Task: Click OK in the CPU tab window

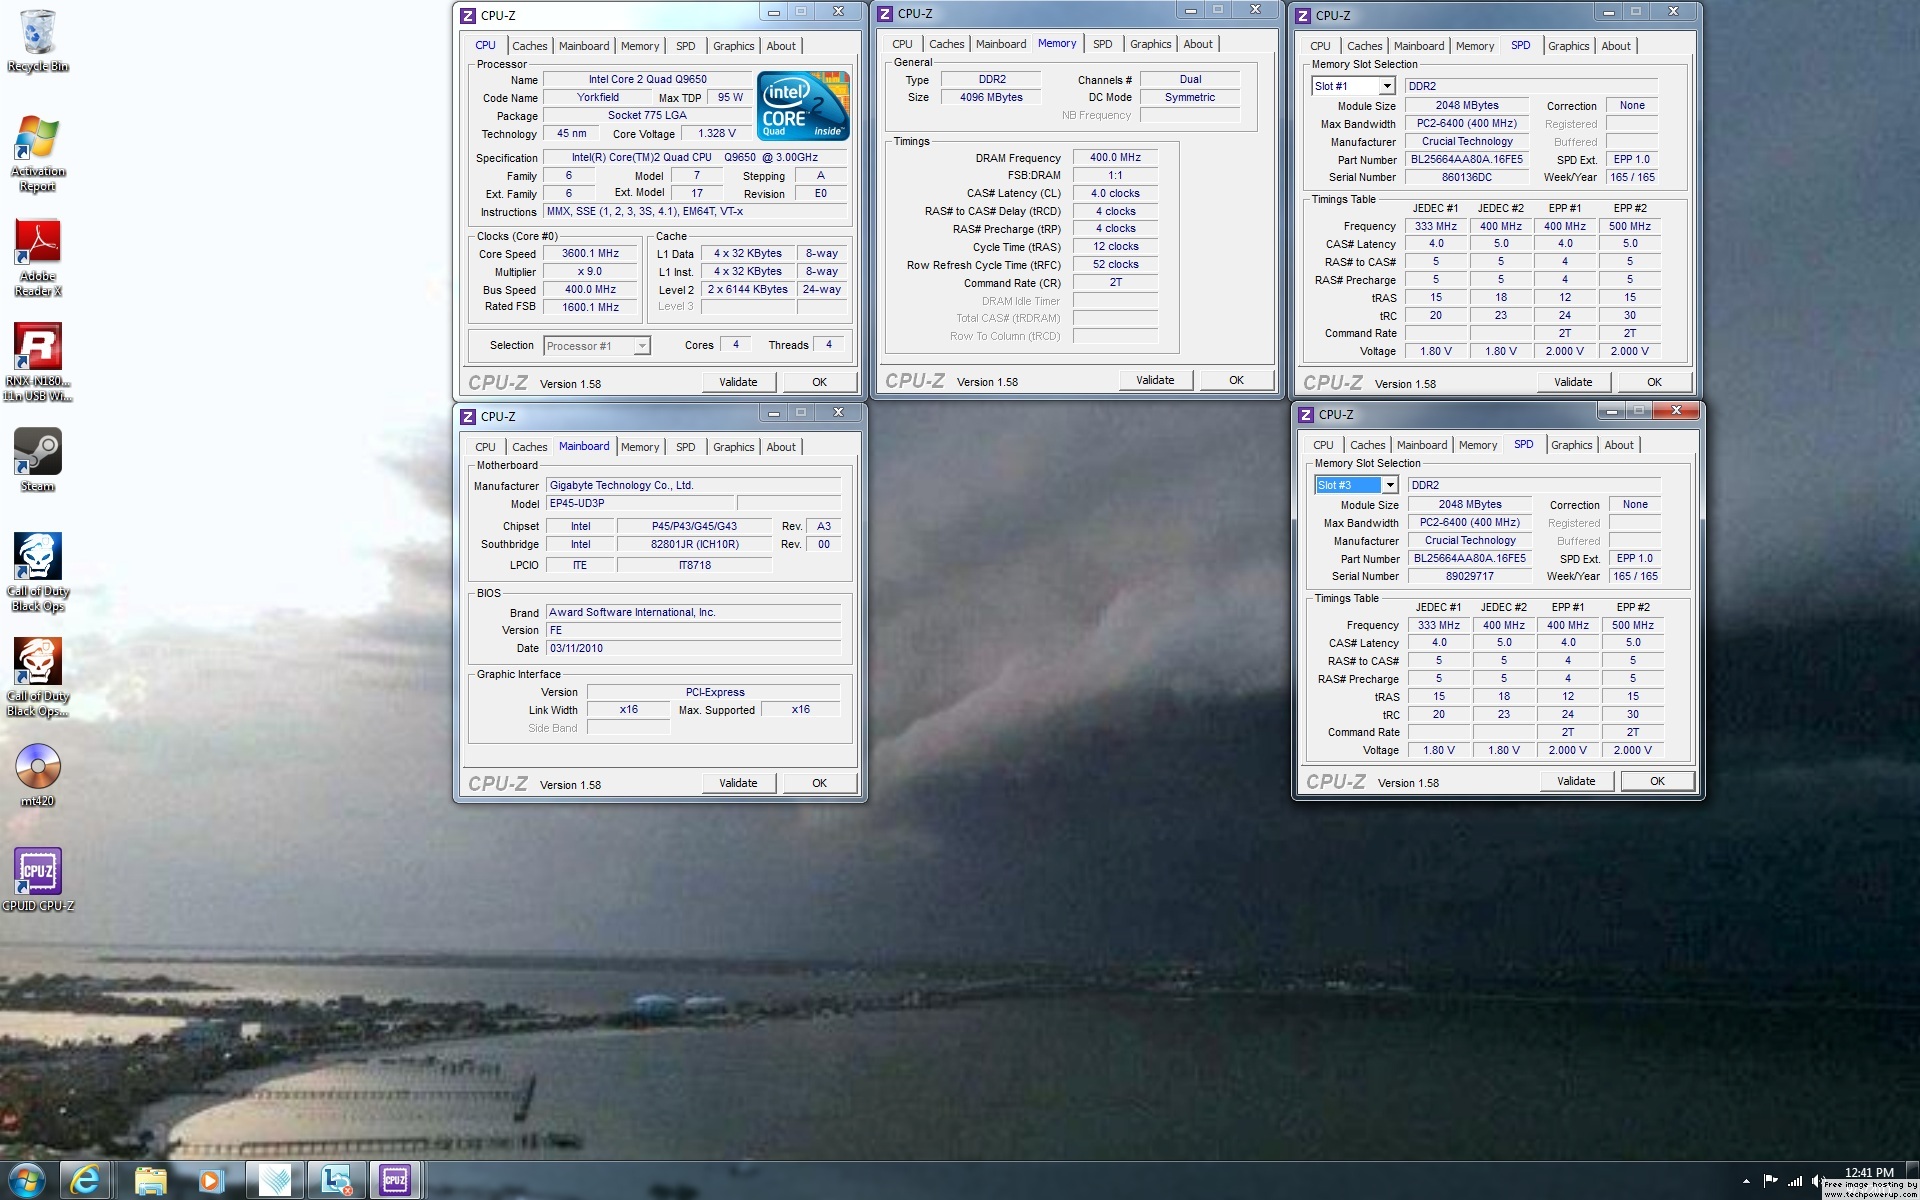Action: click(x=819, y=382)
